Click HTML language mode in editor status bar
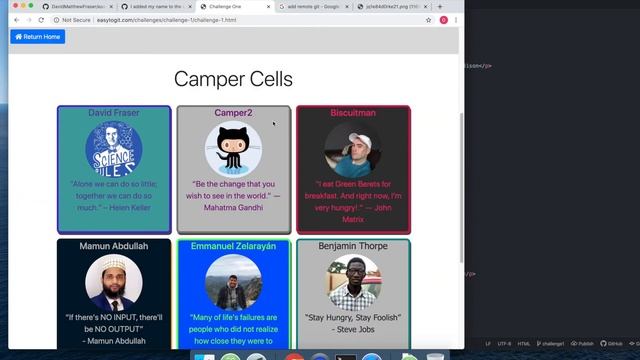The height and width of the screenshot is (360, 640). (524, 344)
